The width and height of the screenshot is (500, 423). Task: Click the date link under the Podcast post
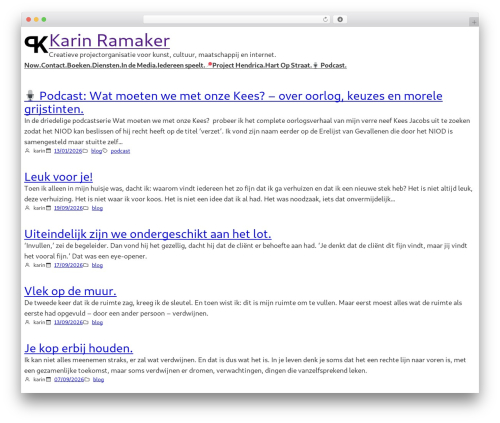click(x=68, y=151)
